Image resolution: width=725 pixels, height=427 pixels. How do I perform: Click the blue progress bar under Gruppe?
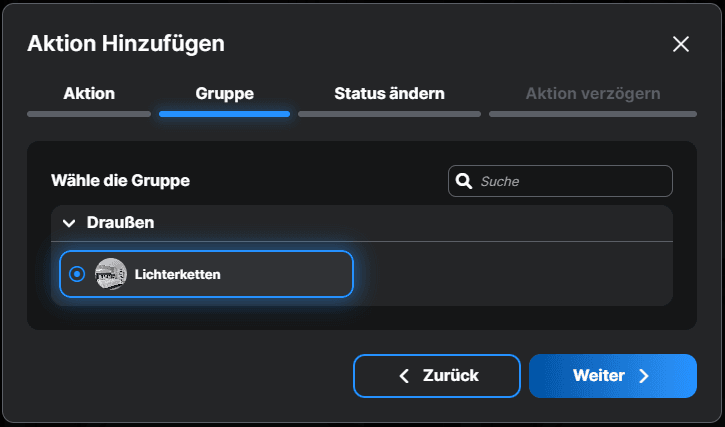click(224, 114)
